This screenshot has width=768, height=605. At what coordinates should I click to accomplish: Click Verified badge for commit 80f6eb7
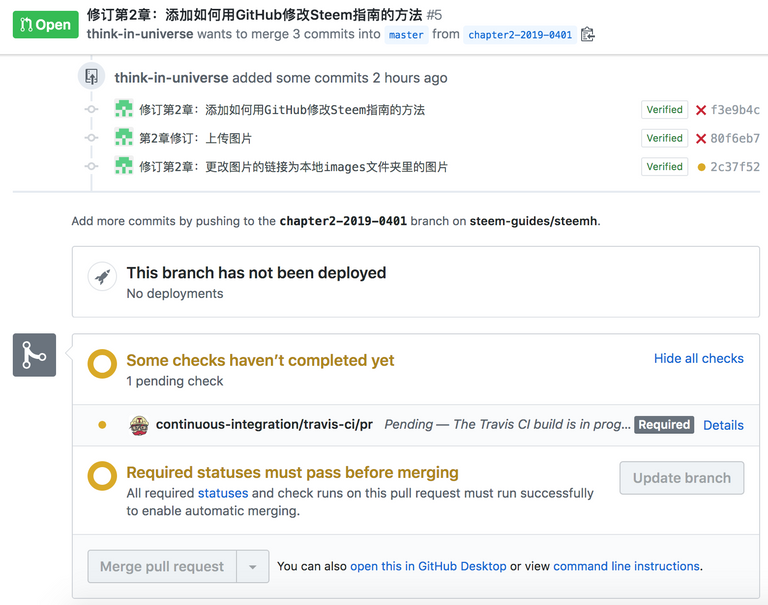pos(664,138)
